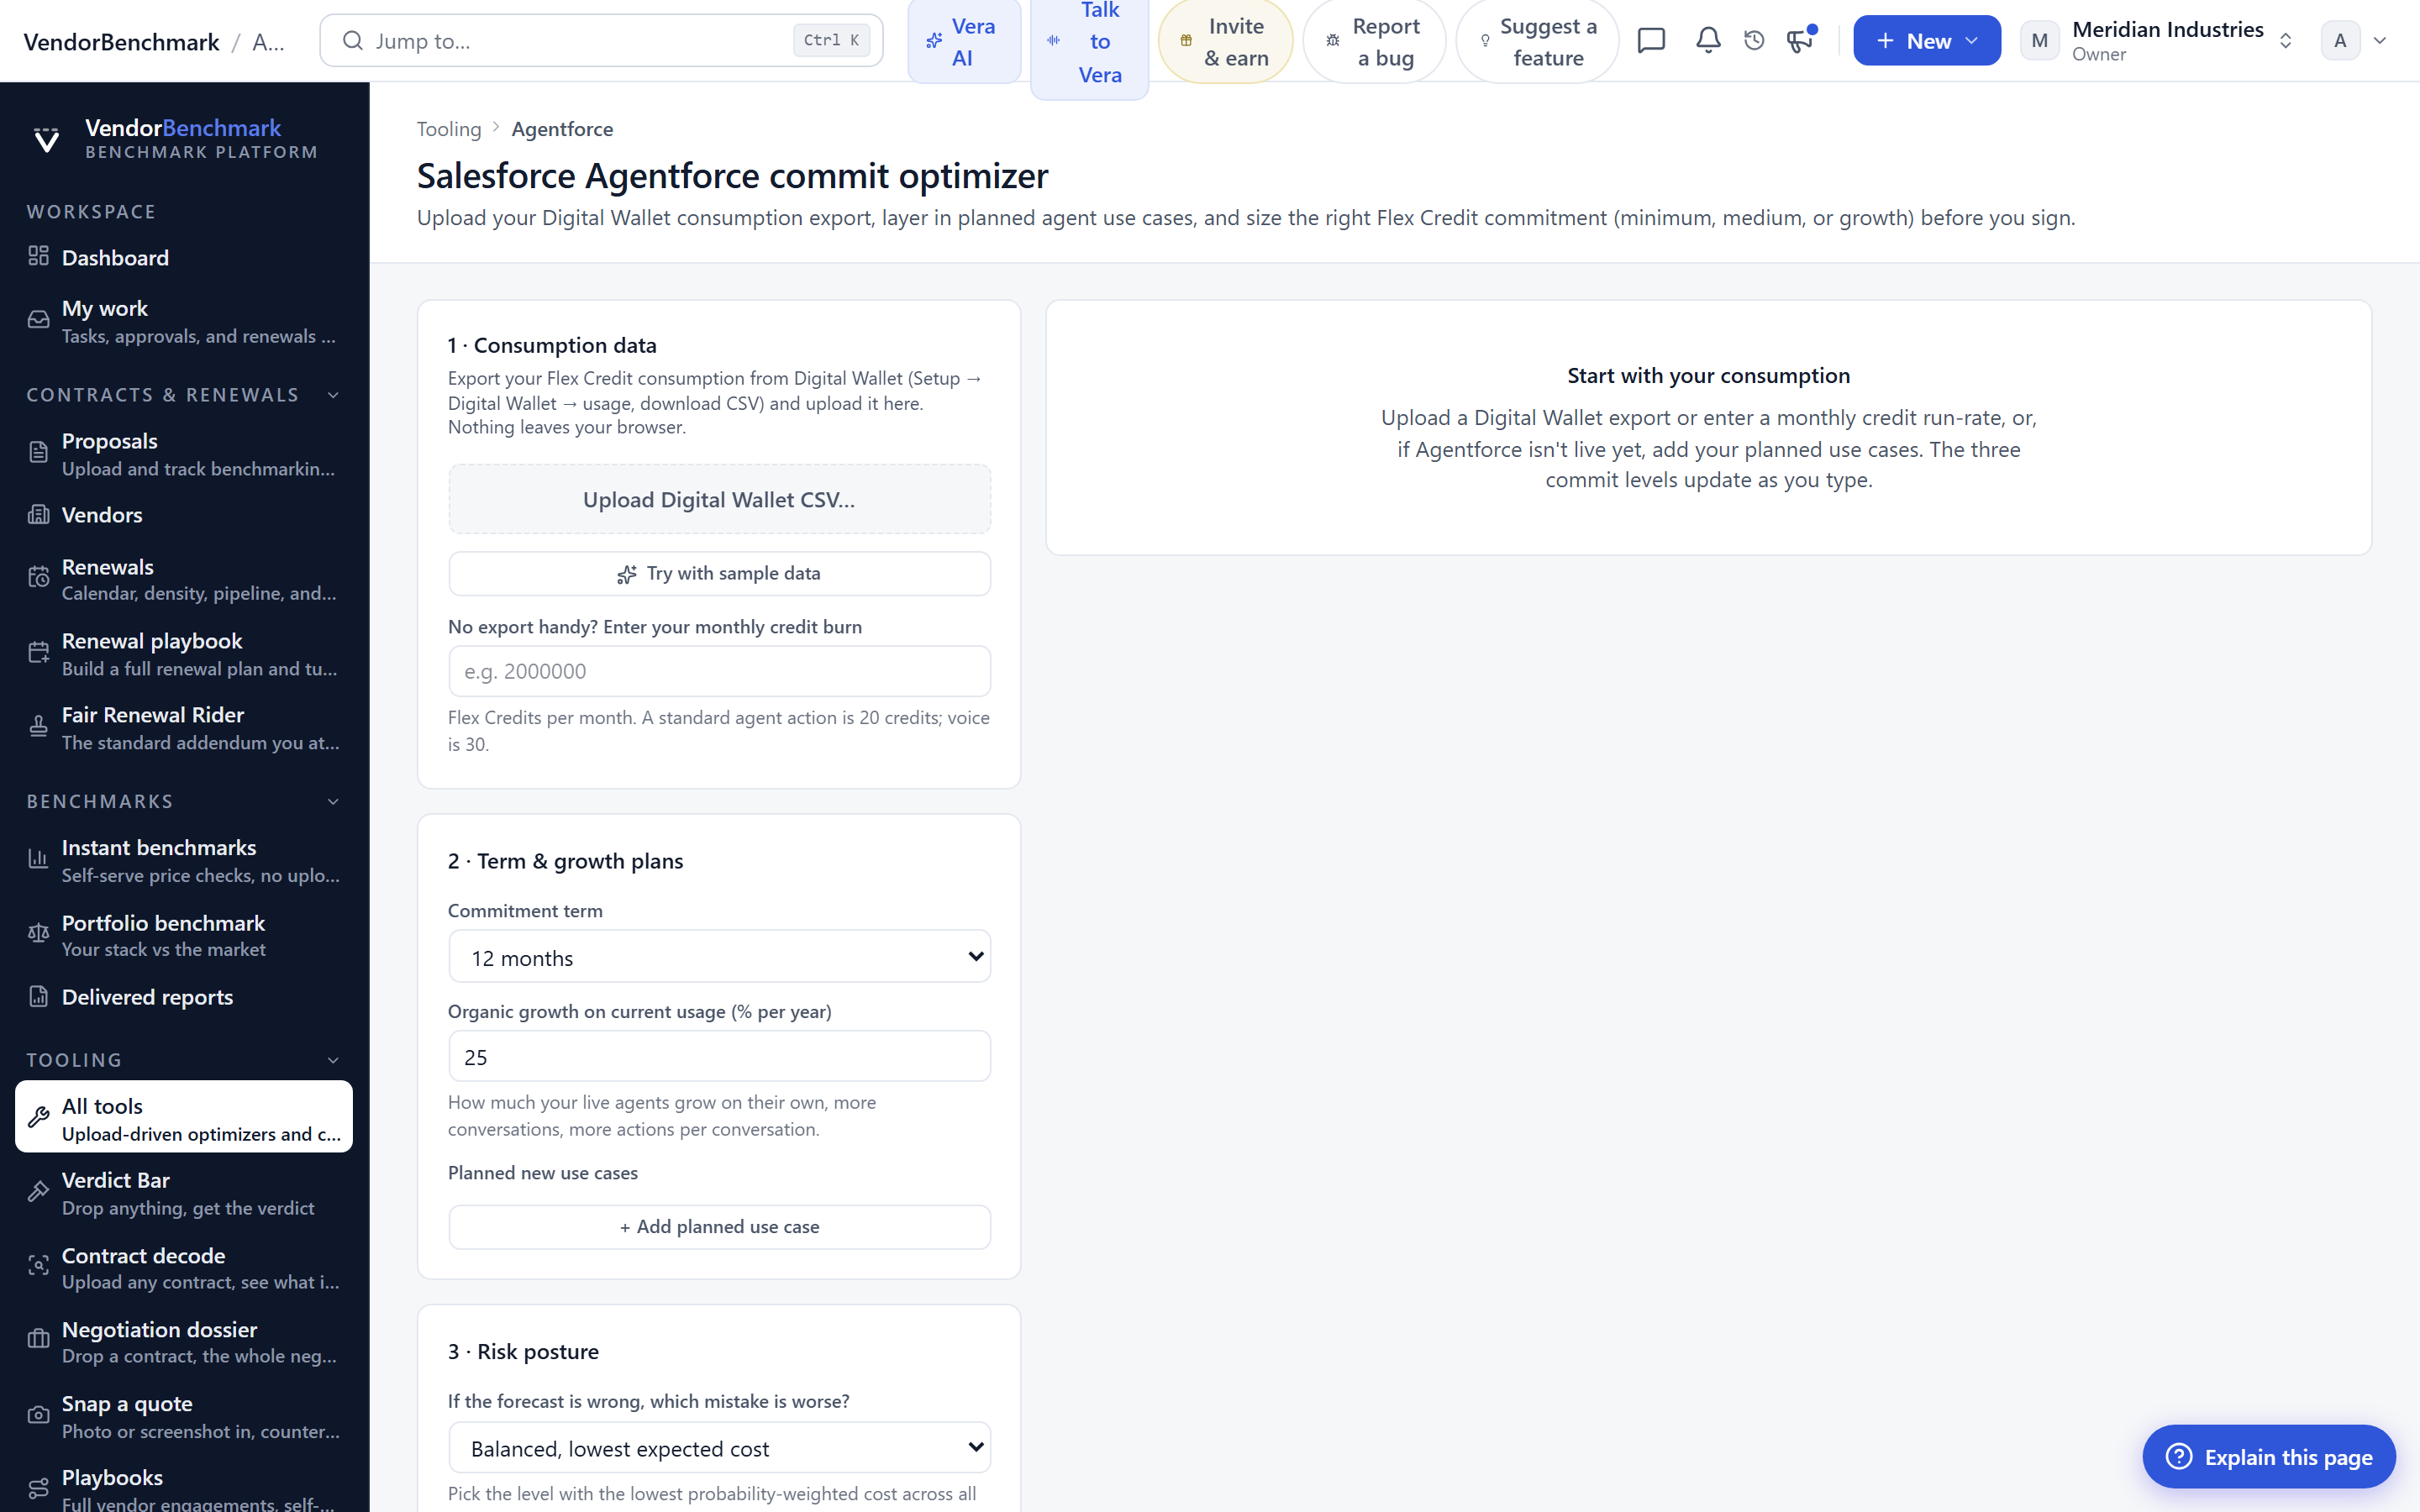Click Add planned use case
The height and width of the screenshot is (1512, 2420).
coord(719,1227)
